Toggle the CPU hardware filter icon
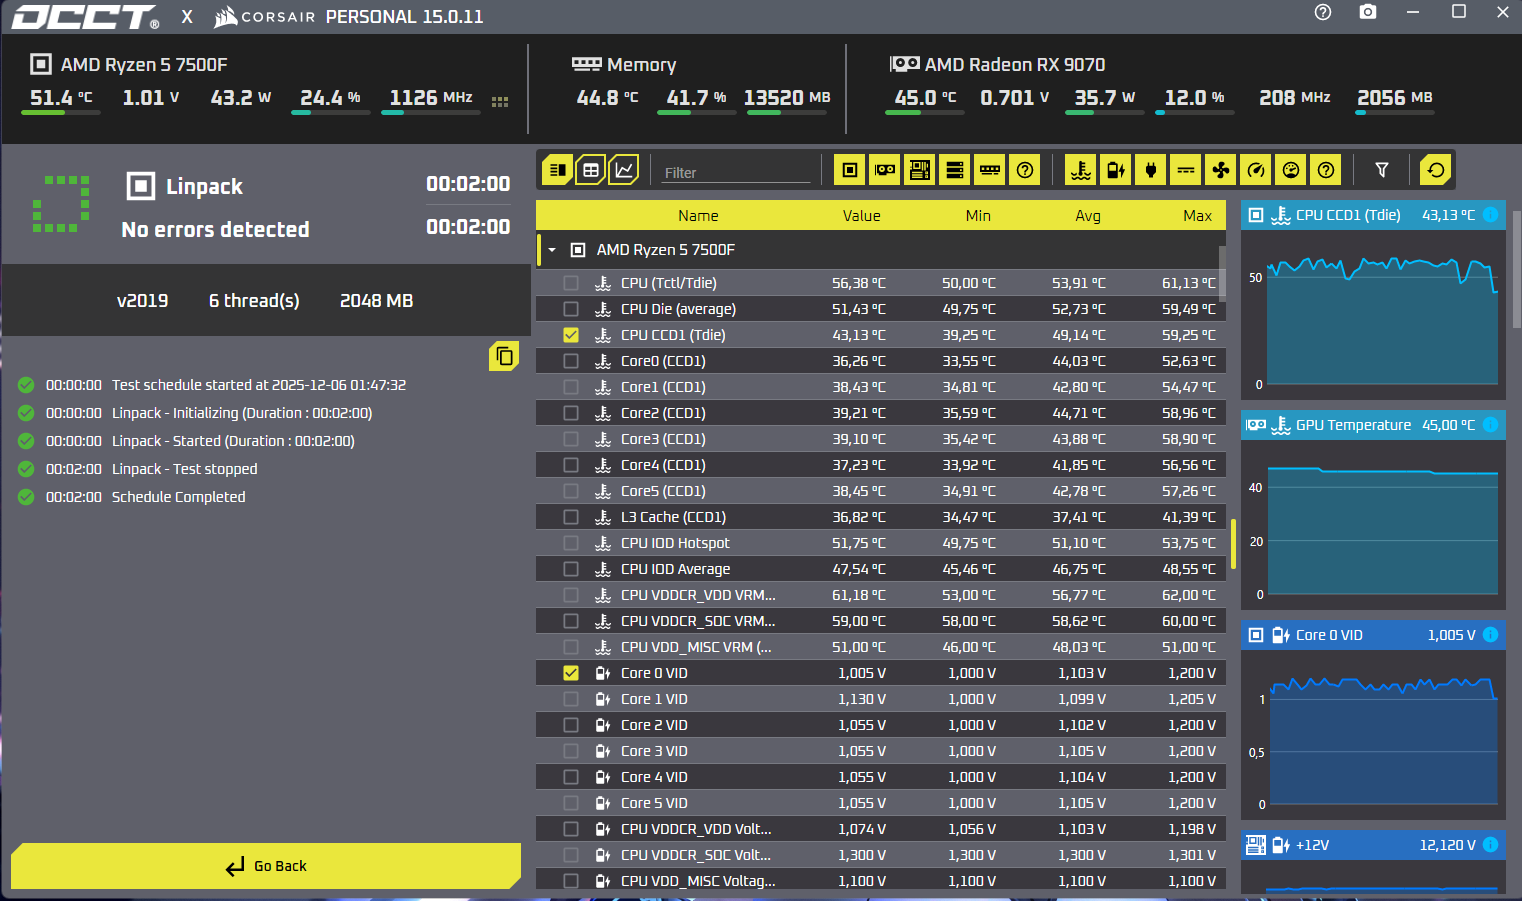This screenshot has width=1522, height=901. [850, 170]
